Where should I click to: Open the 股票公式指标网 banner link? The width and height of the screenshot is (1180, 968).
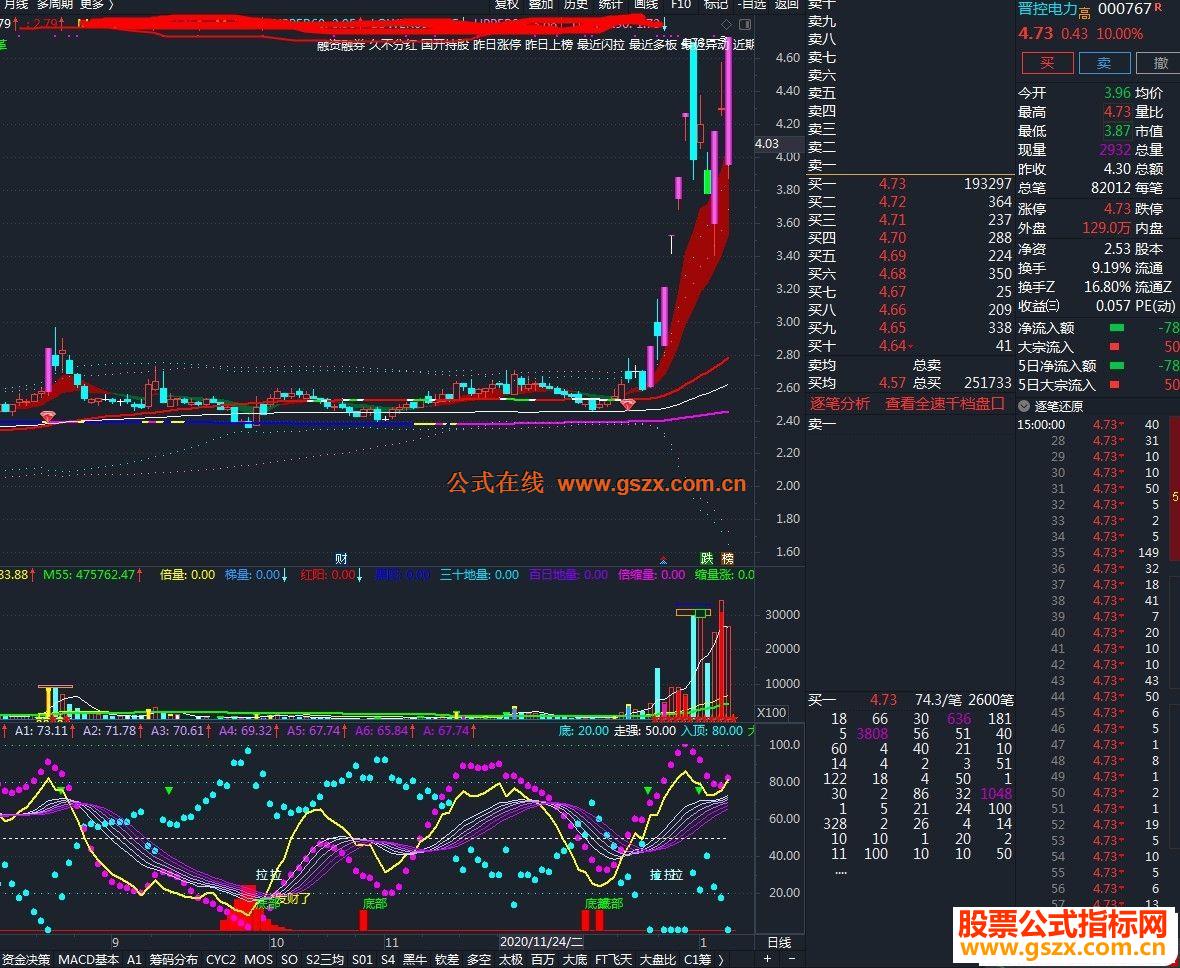[x=1063, y=936]
